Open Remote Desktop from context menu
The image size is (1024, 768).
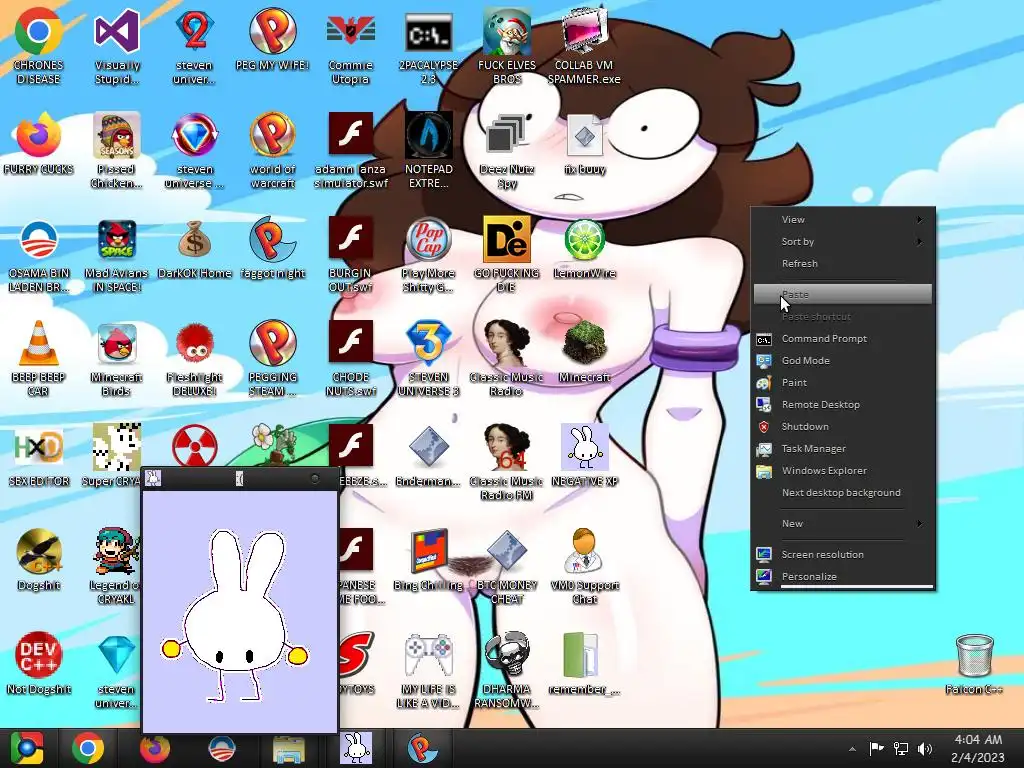(x=842, y=404)
